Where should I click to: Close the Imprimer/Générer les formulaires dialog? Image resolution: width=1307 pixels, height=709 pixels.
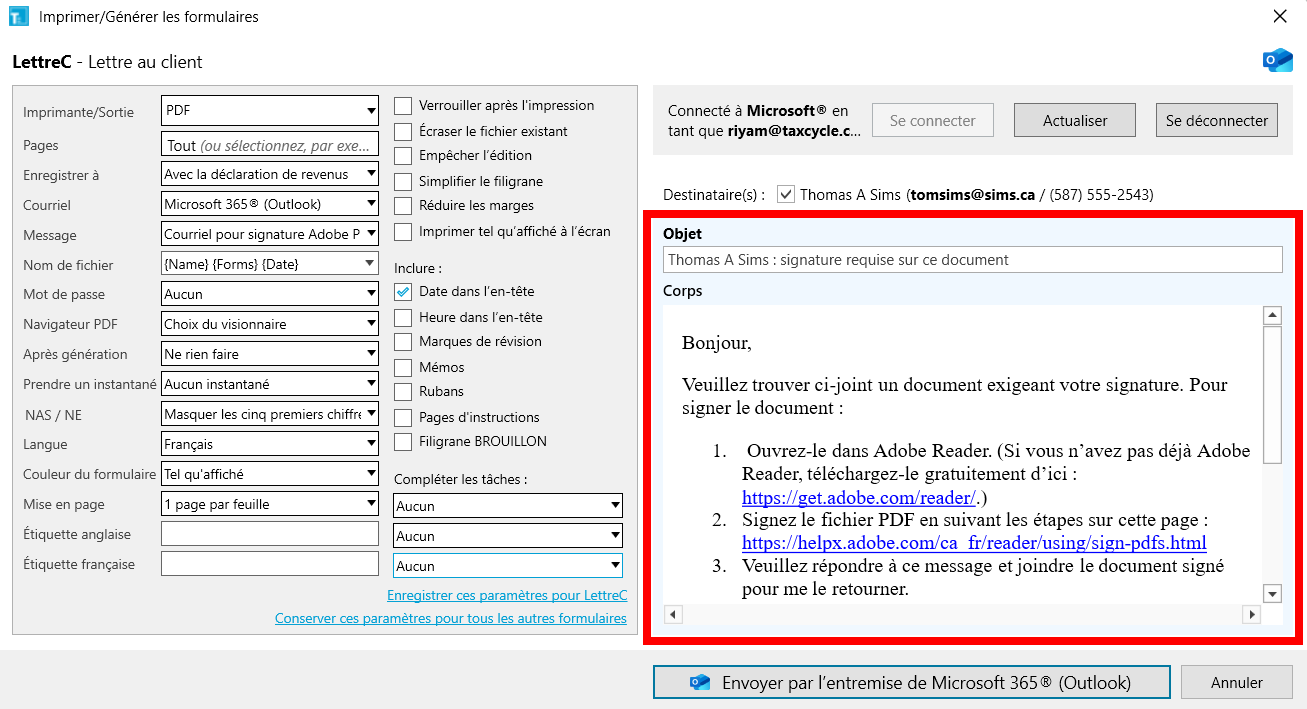pos(1279,16)
